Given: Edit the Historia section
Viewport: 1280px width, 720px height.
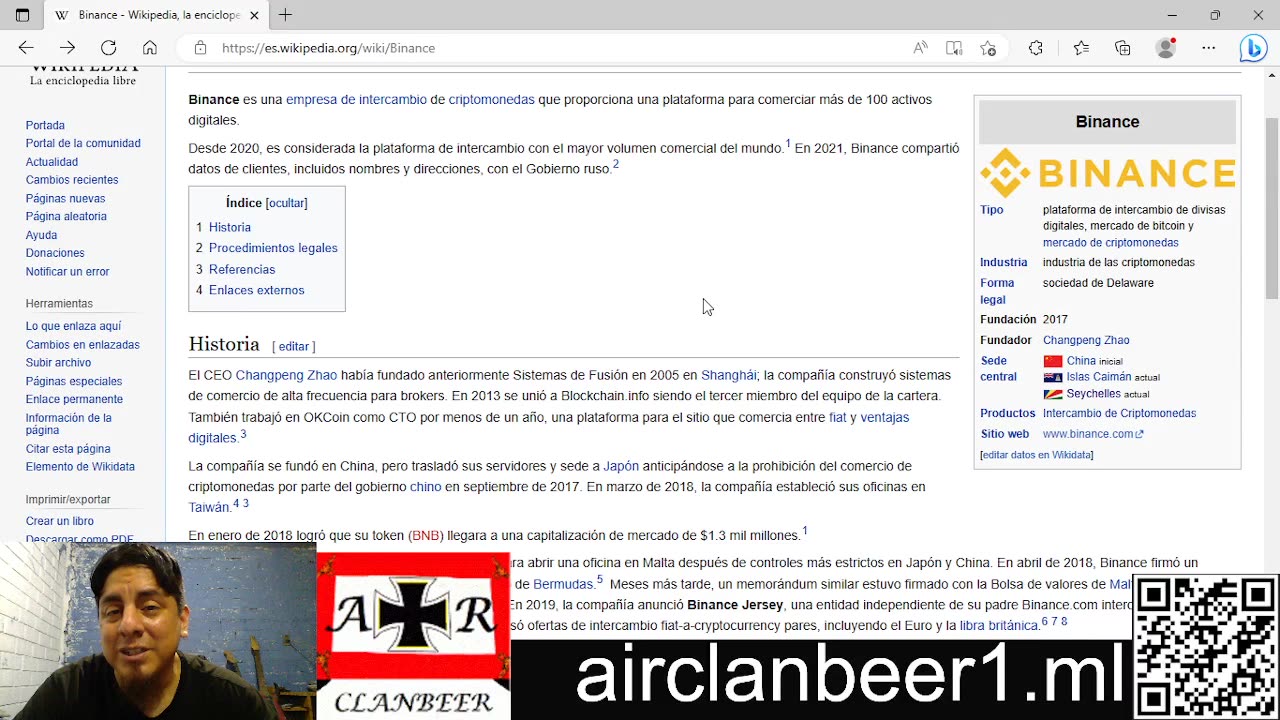Looking at the screenshot, I should tap(293, 346).
